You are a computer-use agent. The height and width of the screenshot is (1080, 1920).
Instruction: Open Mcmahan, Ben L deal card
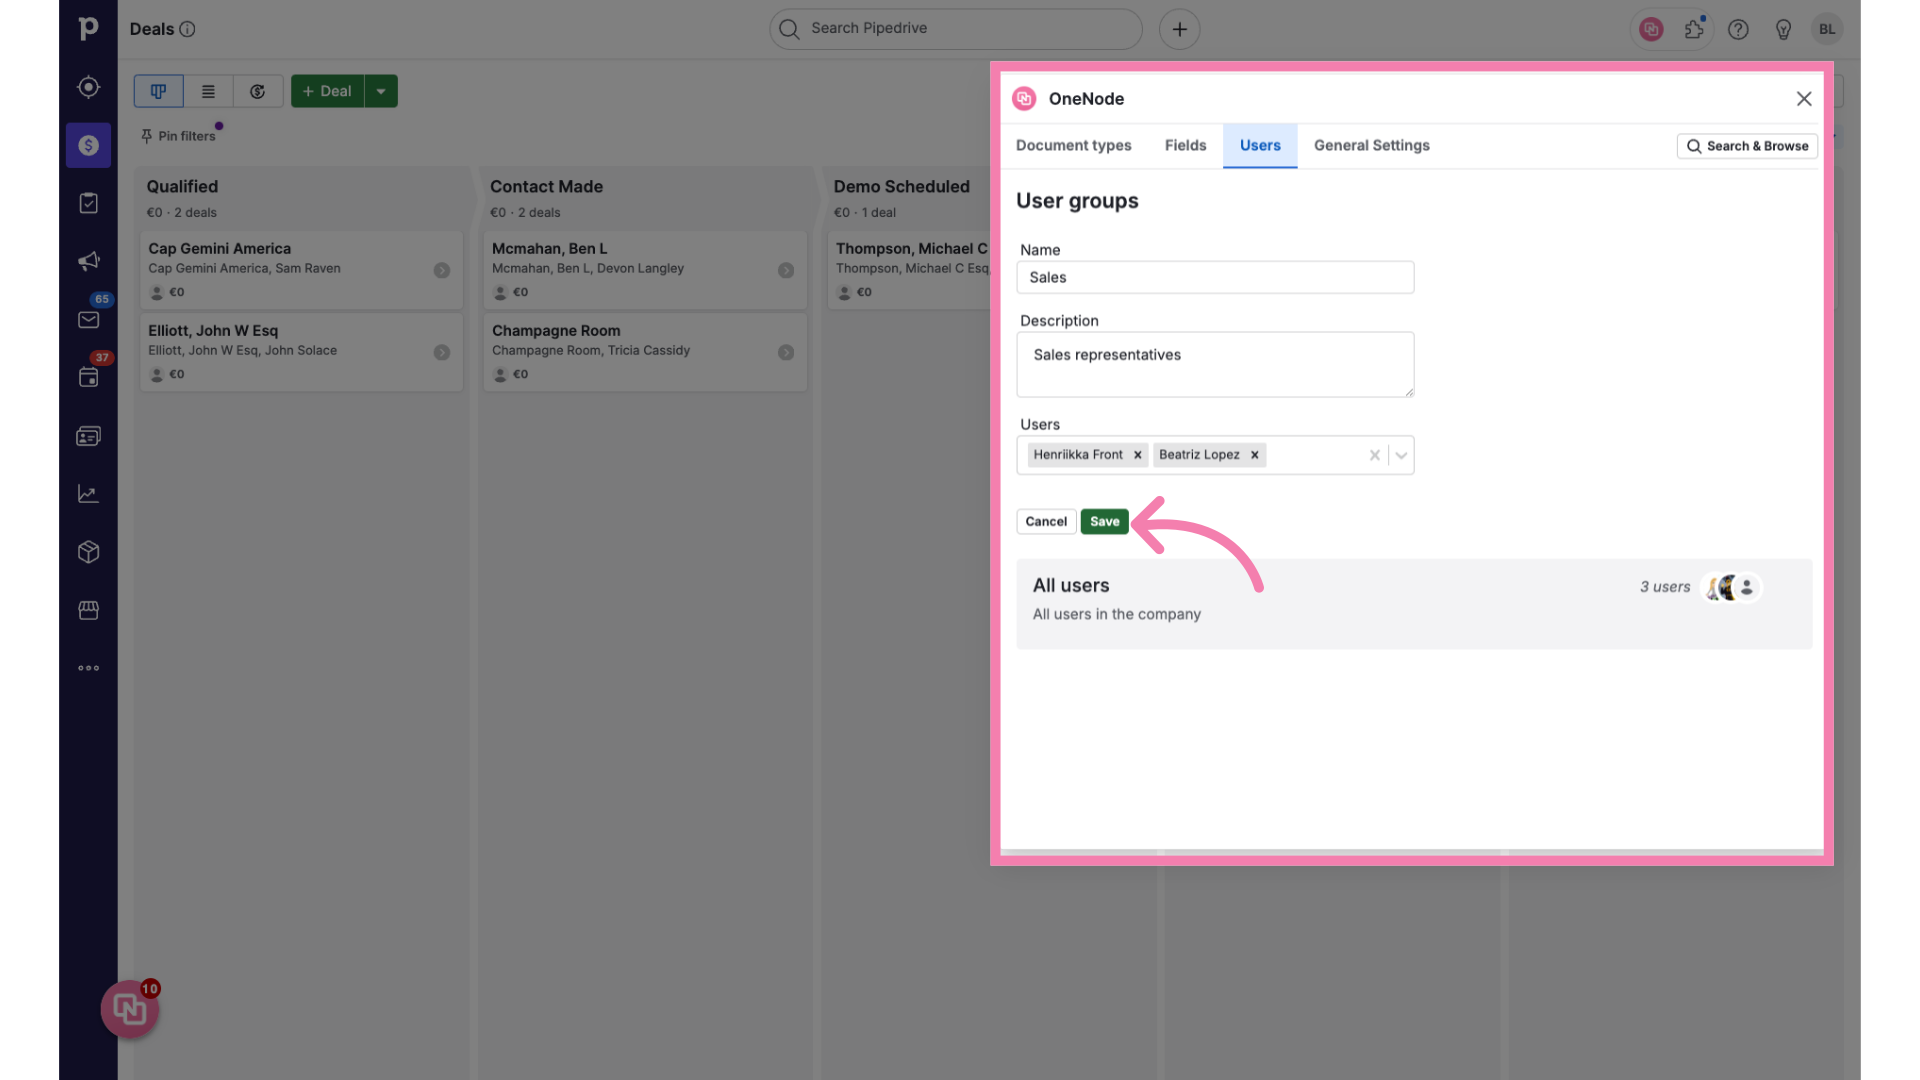click(x=645, y=269)
